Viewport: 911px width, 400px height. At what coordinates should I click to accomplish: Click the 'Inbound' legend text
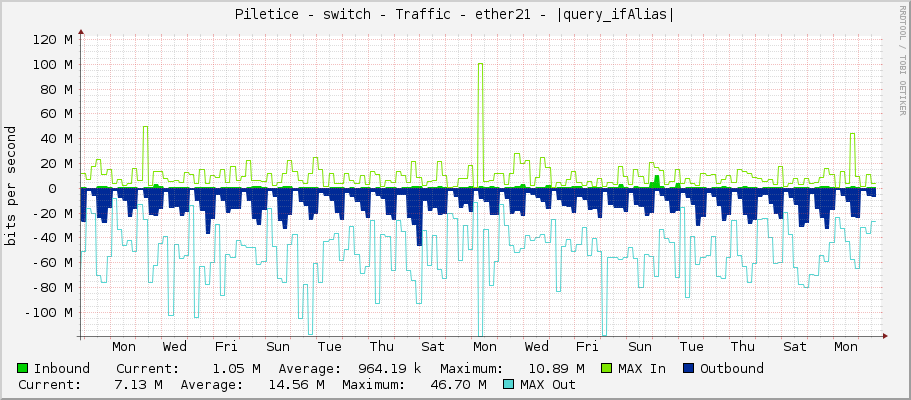click(x=62, y=369)
